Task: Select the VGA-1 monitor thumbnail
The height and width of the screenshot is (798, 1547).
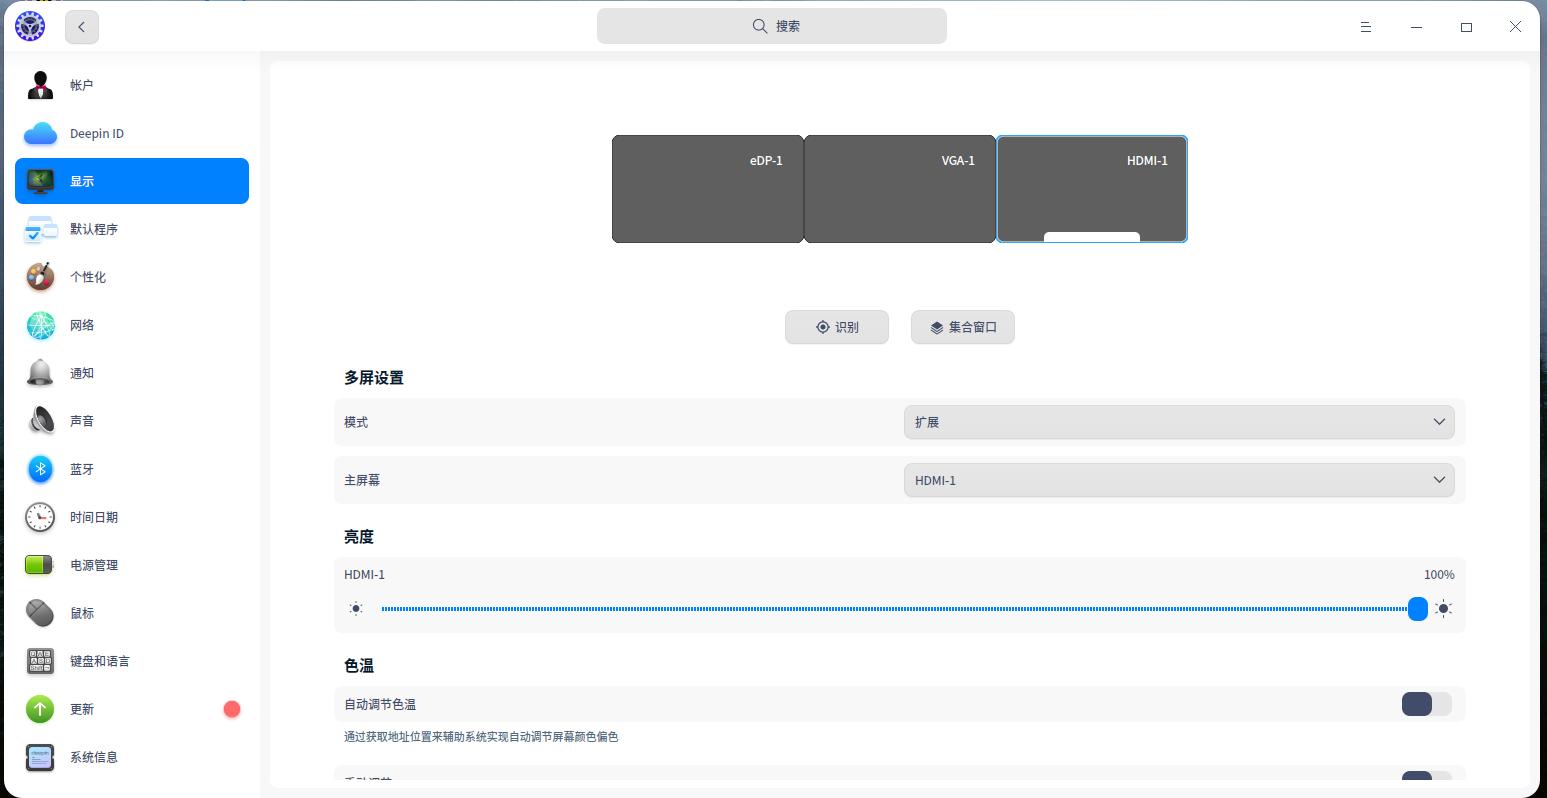Action: click(900, 189)
